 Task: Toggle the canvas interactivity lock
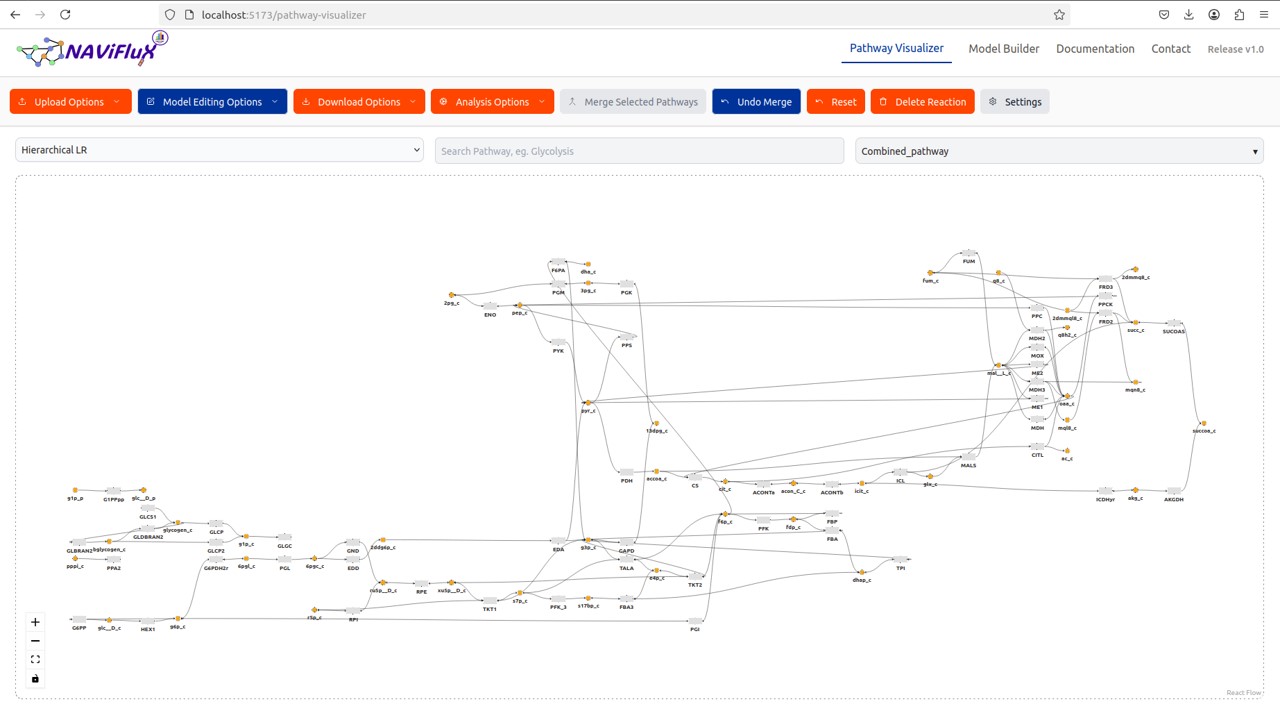point(35,679)
